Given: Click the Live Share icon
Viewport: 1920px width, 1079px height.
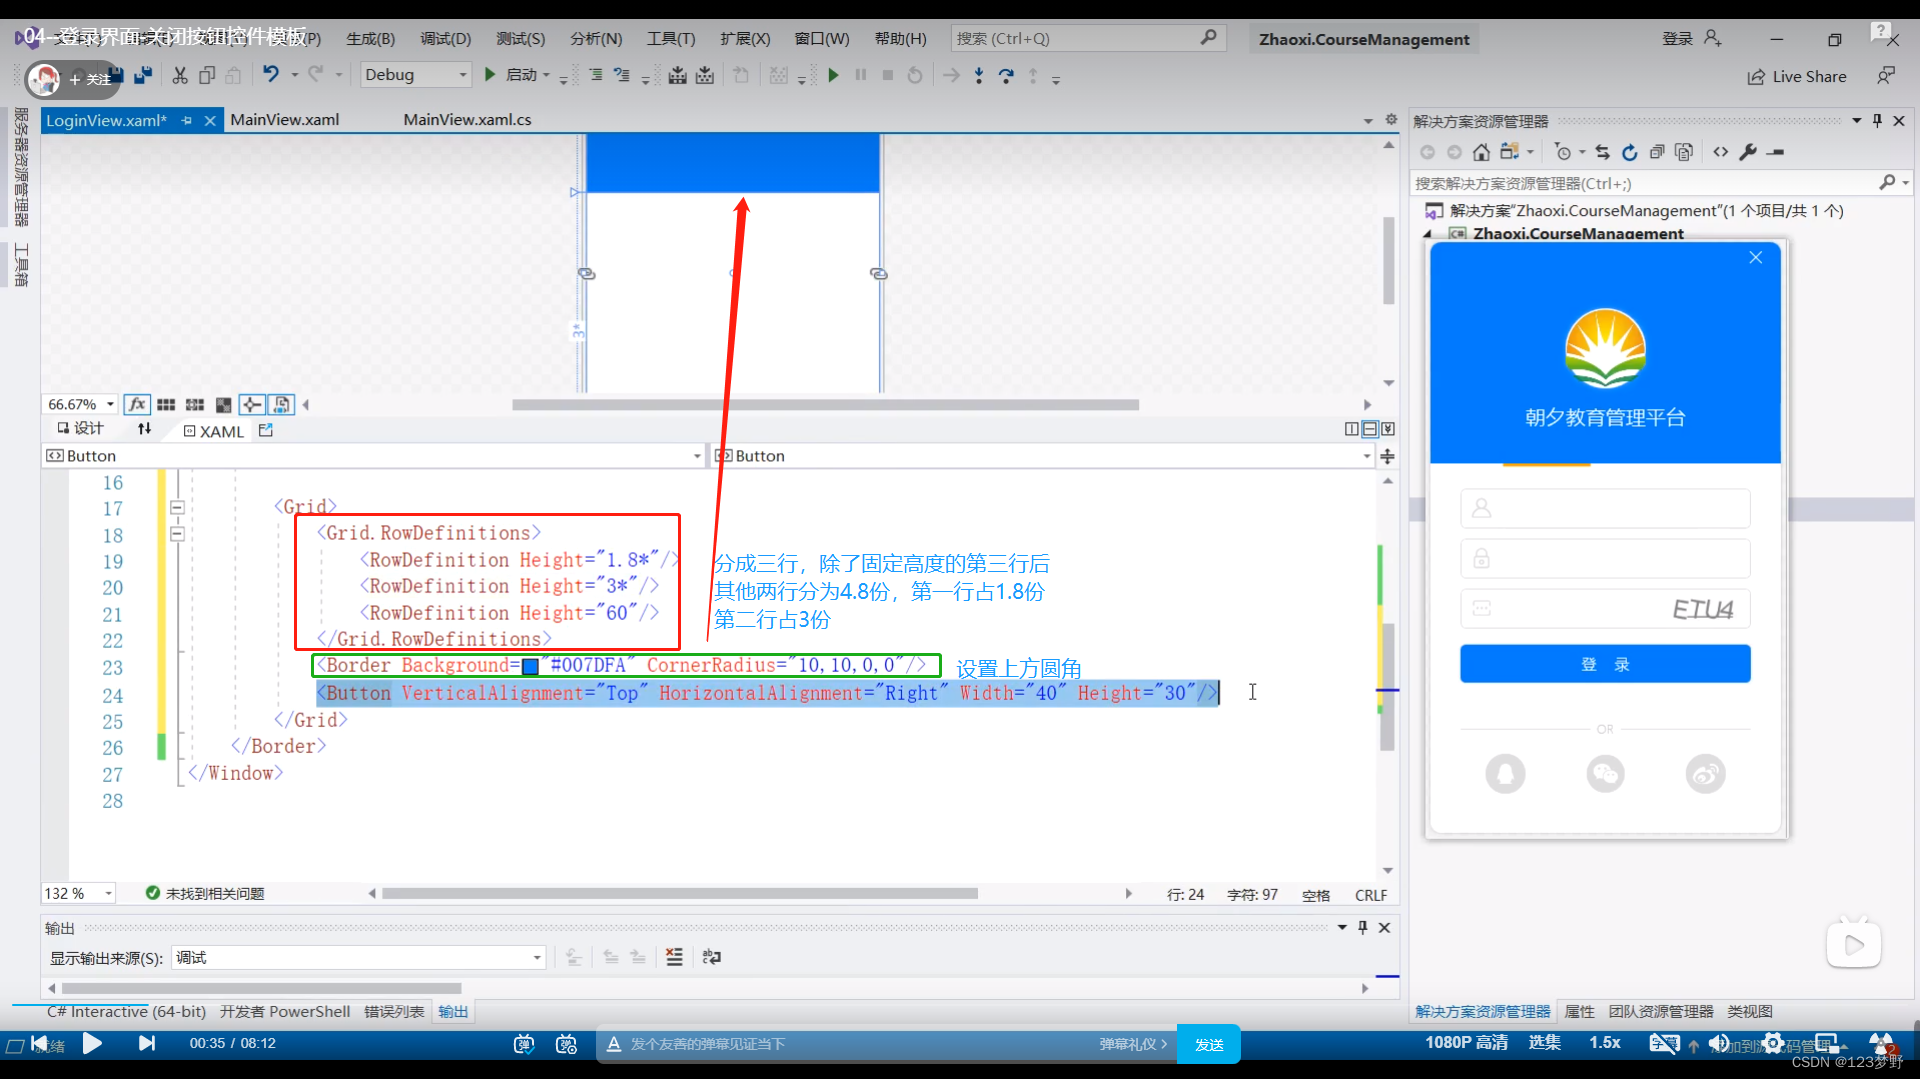Looking at the screenshot, I should pyautogui.click(x=1756, y=77).
